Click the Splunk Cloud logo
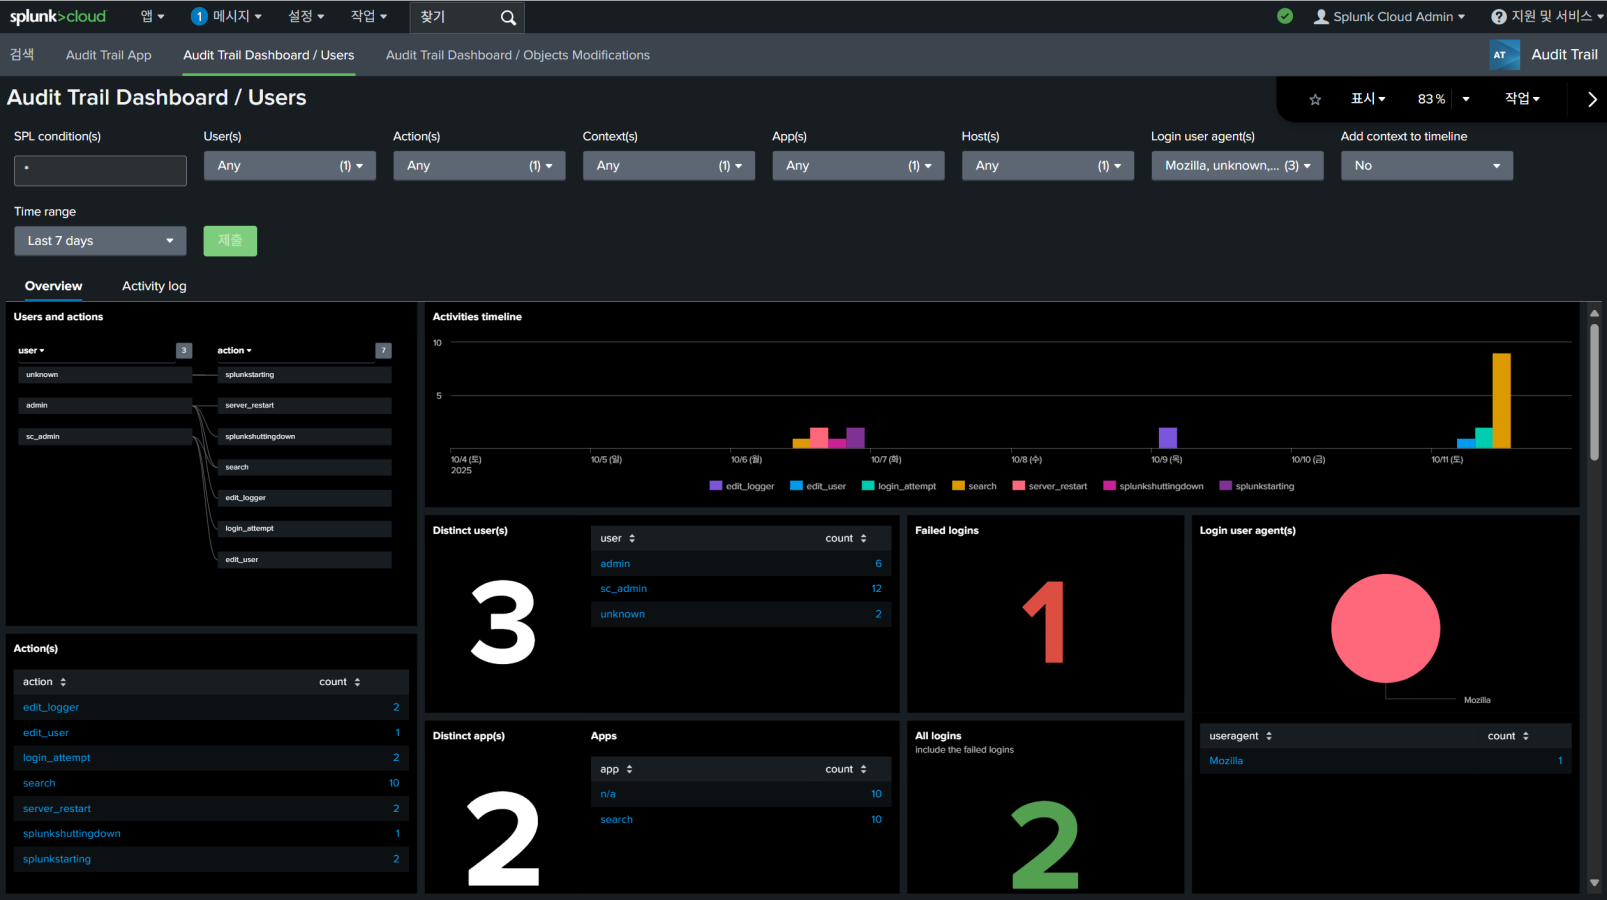The height and width of the screenshot is (900, 1607). [58, 16]
